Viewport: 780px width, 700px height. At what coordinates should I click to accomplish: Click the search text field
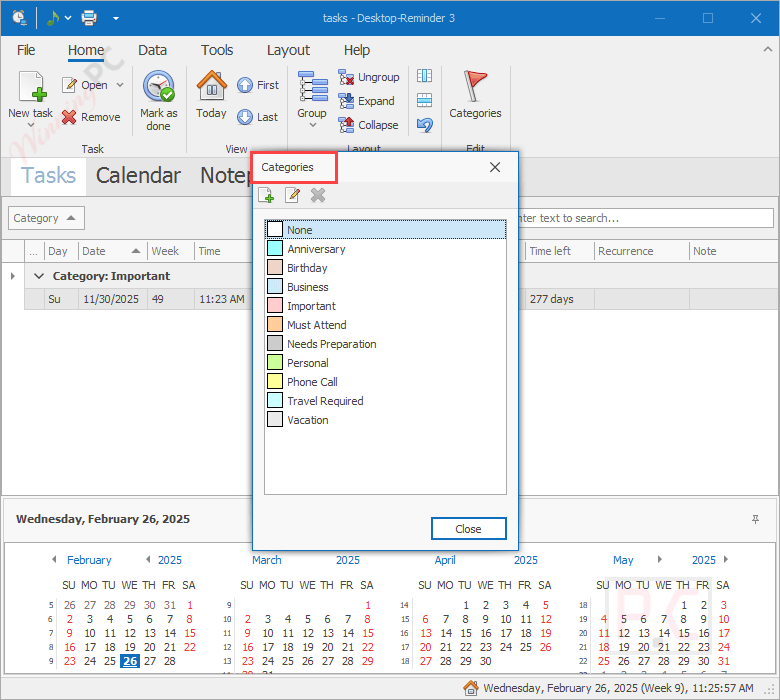click(645, 218)
